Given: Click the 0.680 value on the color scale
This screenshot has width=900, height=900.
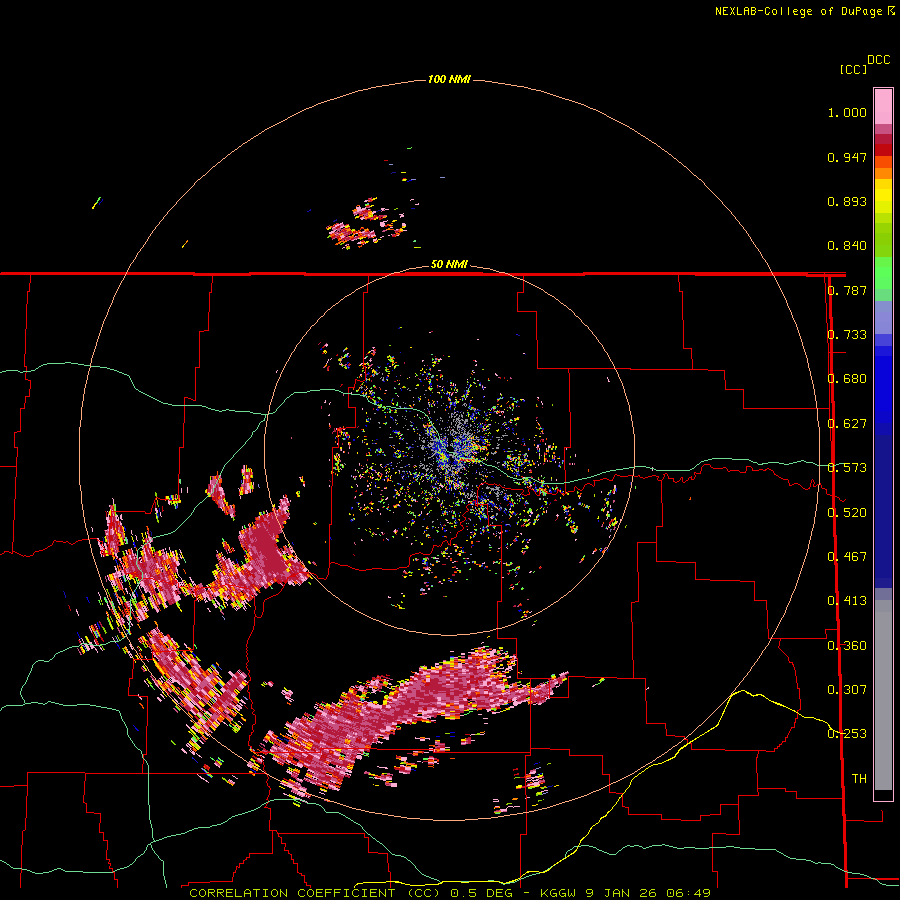Looking at the screenshot, I should click(x=847, y=379).
